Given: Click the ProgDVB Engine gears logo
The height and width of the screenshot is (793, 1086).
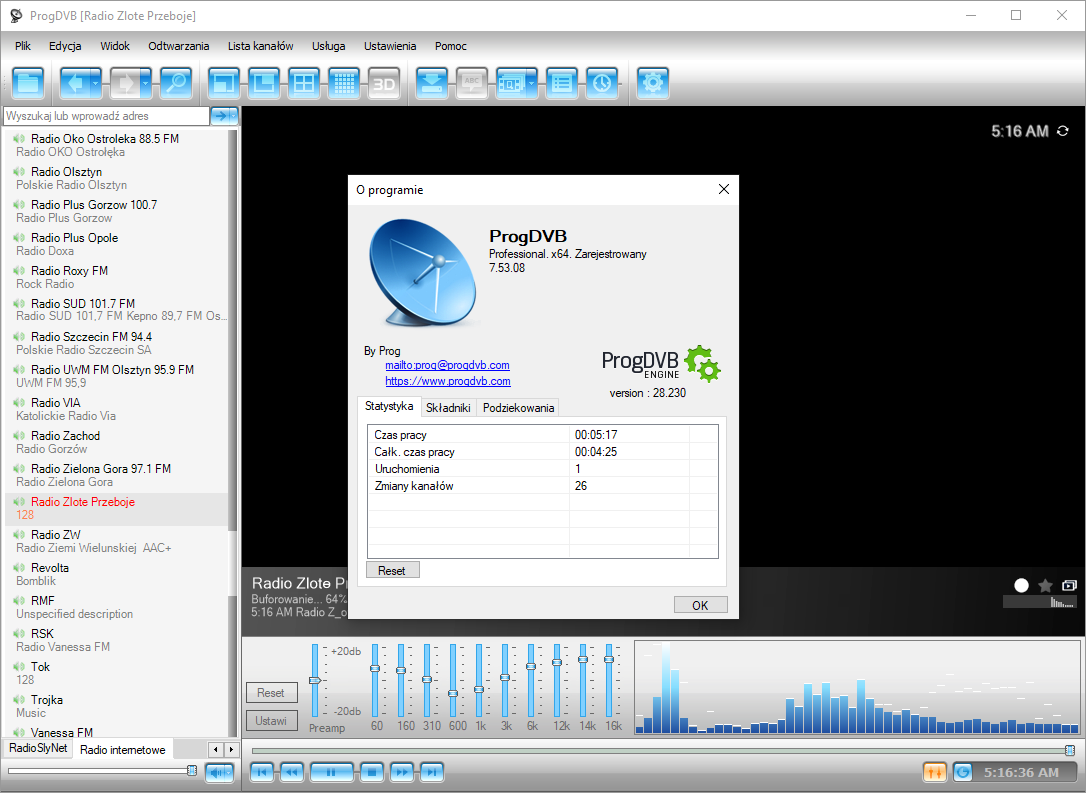Looking at the screenshot, I should (x=702, y=363).
